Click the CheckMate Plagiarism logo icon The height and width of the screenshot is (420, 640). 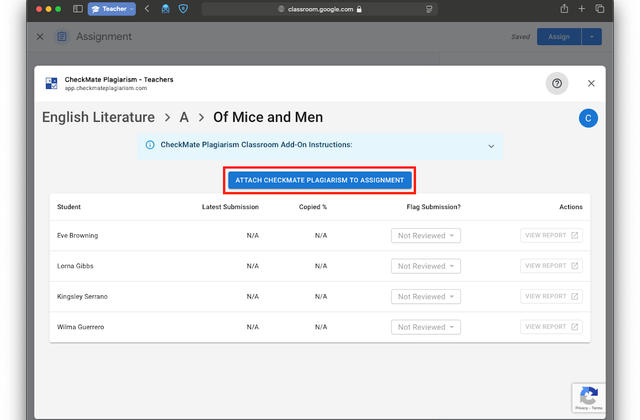coord(51,83)
